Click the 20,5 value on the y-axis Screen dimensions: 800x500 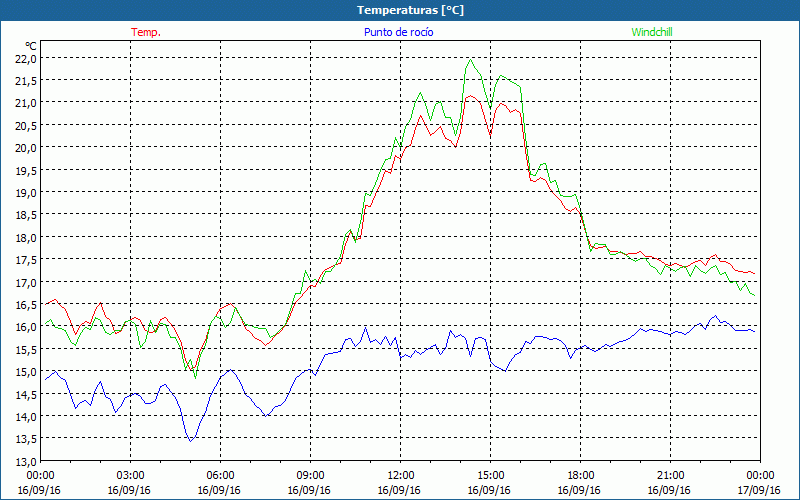coord(27,126)
